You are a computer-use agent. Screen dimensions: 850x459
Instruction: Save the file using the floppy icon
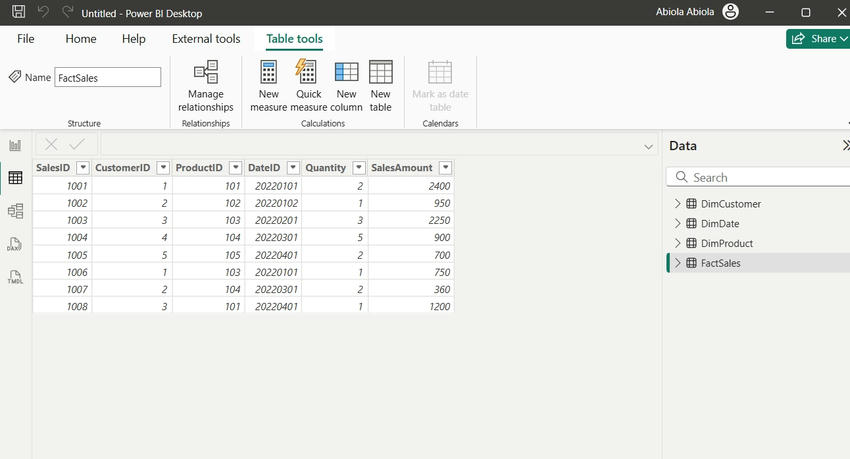pyautogui.click(x=18, y=11)
